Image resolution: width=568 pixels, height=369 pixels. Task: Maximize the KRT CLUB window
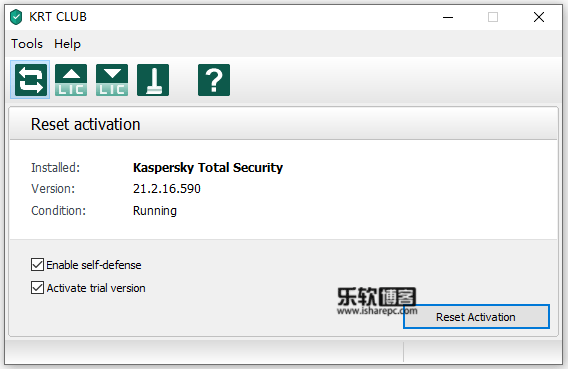point(493,17)
